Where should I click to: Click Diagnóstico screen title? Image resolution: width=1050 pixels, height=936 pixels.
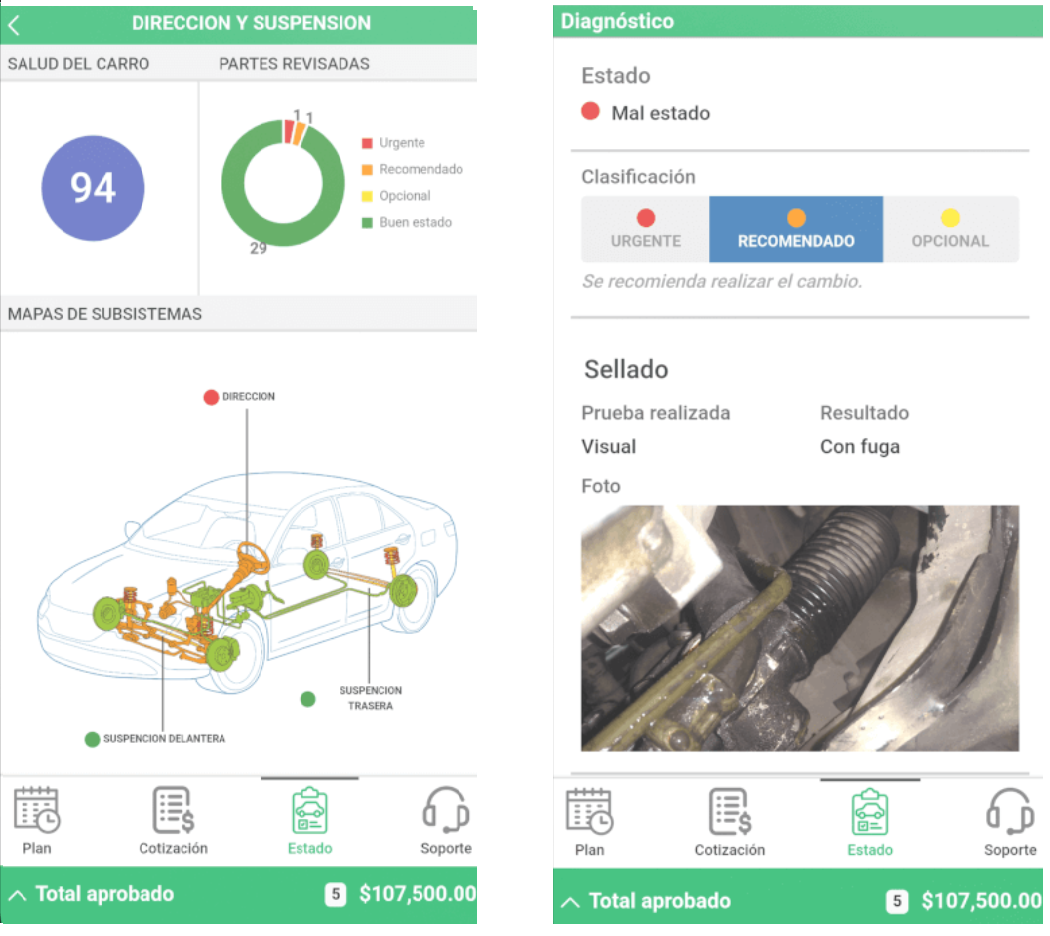[x=617, y=21]
